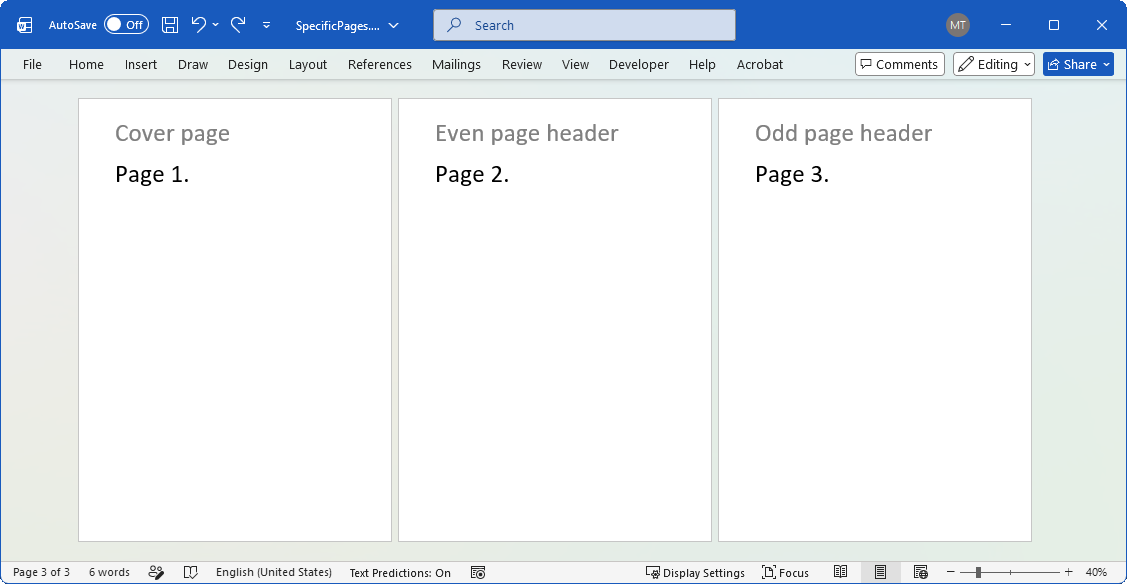The height and width of the screenshot is (584, 1127).
Task: Open Display Settings in status bar
Action: [x=695, y=573]
